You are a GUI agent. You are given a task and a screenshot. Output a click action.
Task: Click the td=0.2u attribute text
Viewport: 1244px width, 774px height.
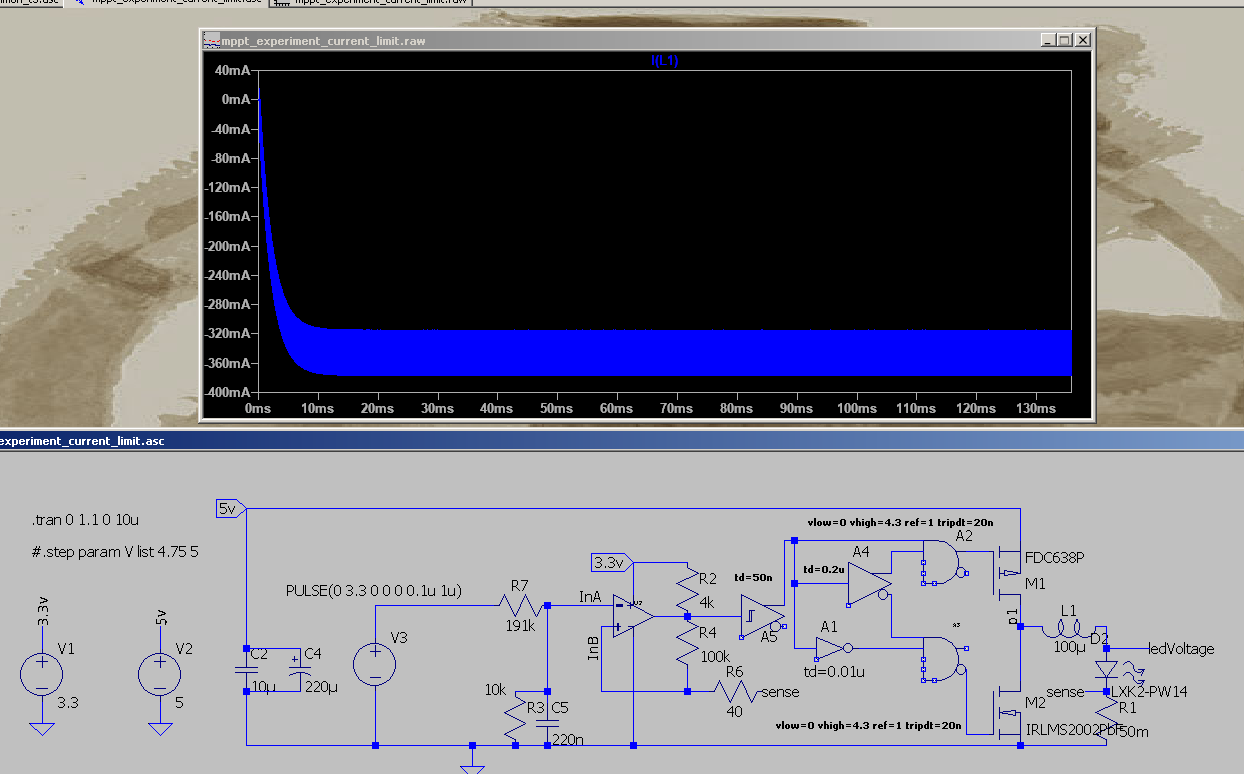coord(824,569)
